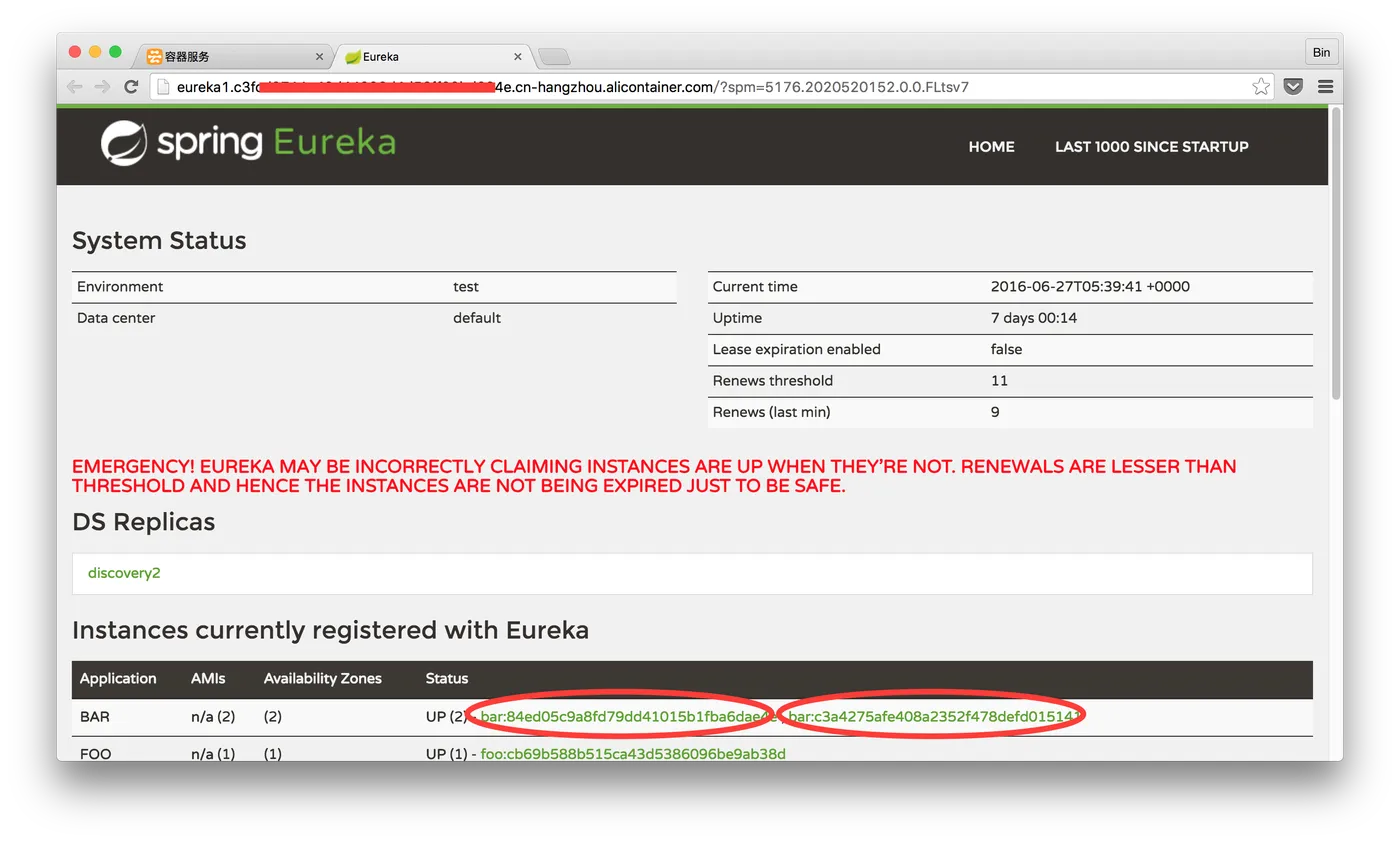Close the 容器服务 tab
This screenshot has height=842, width=1400.
click(x=320, y=57)
